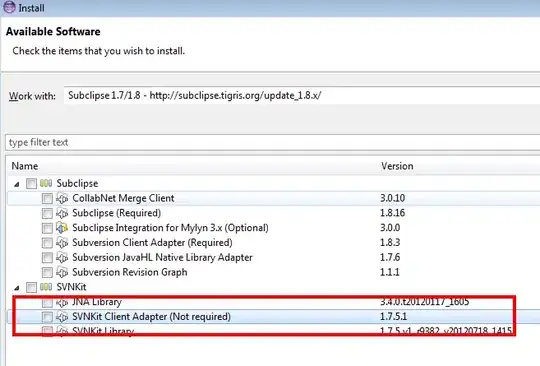540x366 pixels.
Task: Check the SVNKit category checkbox
Action: coord(31,287)
